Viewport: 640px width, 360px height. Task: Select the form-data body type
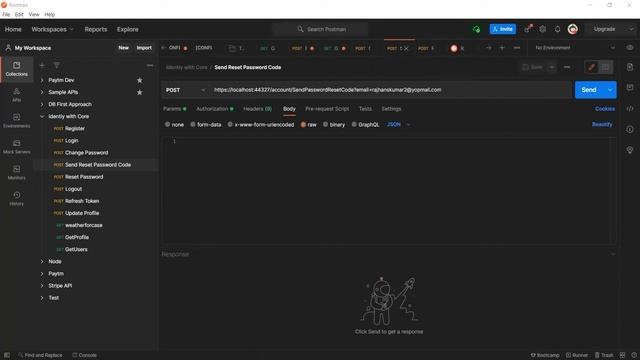click(x=206, y=124)
